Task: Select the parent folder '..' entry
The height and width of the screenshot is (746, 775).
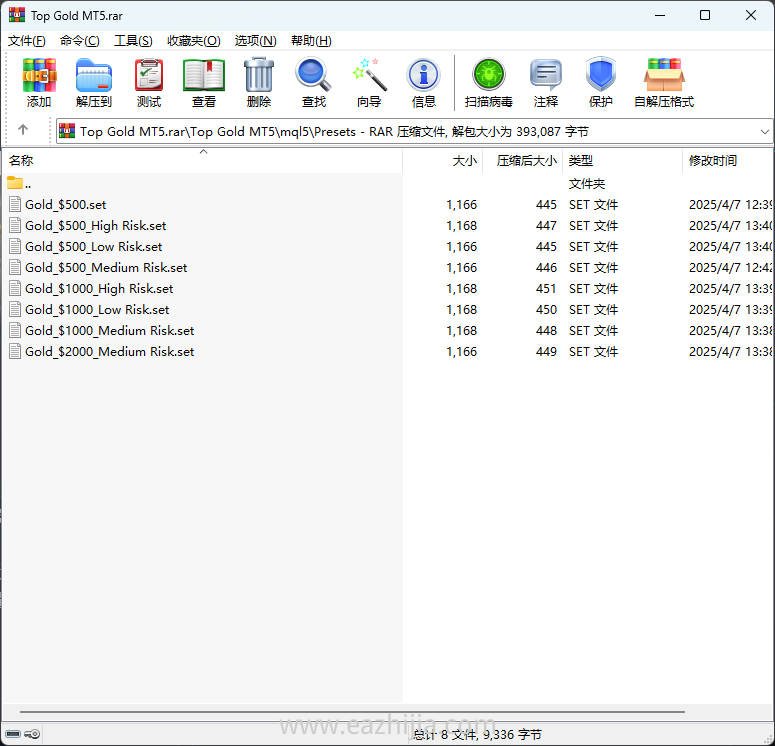Action: 20,183
